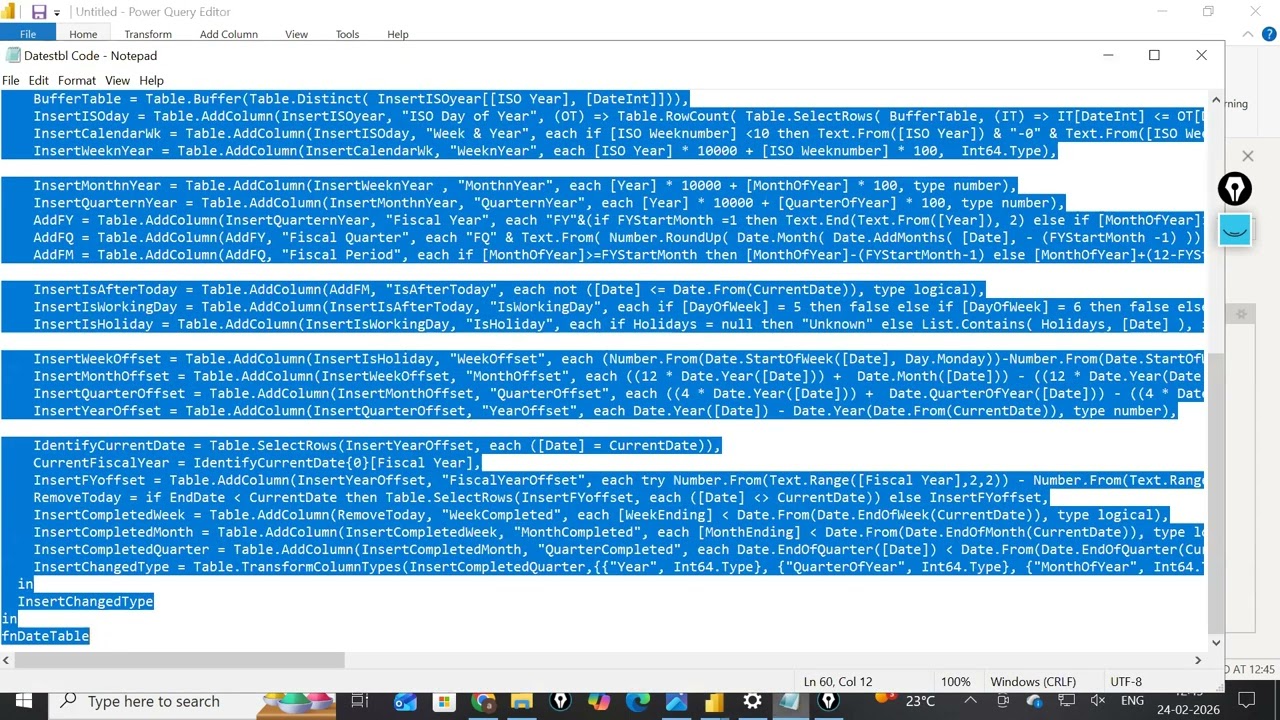Click the pen app icon right of Notepad on taskbar

(x=829, y=701)
